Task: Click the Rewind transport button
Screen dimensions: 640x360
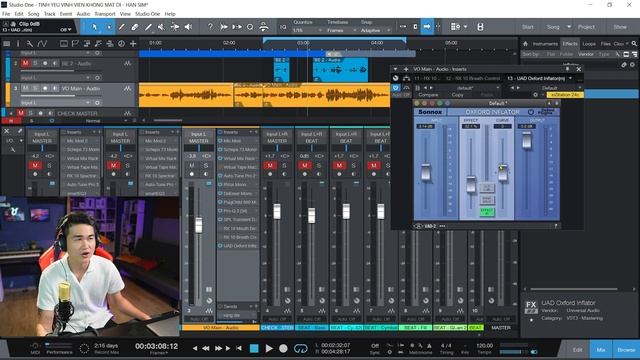Action: [206, 349]
